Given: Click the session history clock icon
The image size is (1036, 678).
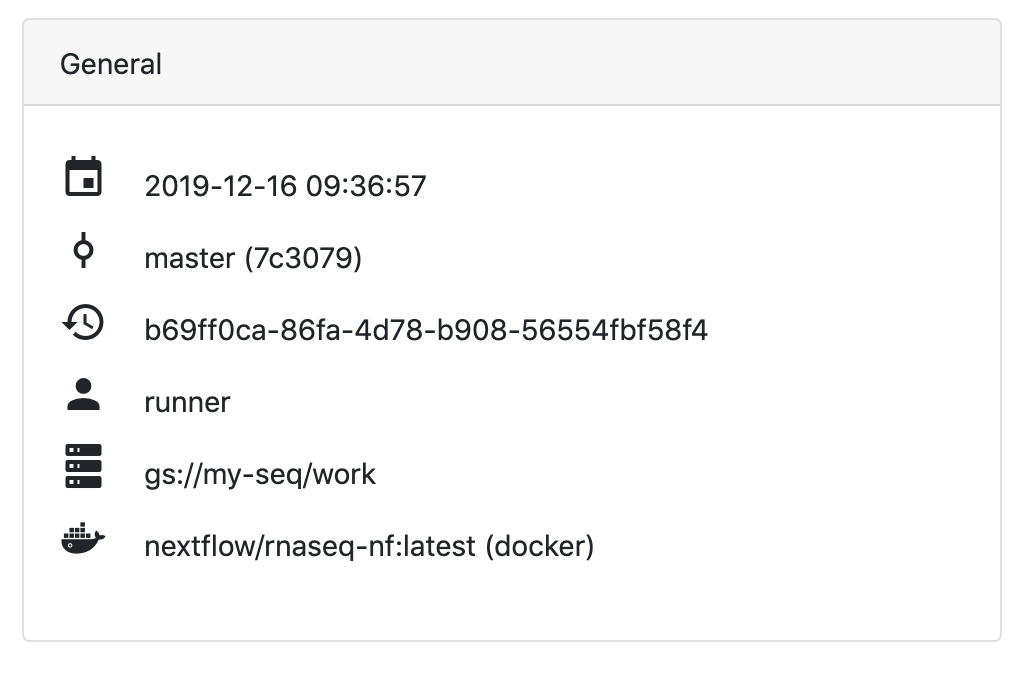Looking at the screenshot, I should pyautogui.click(x=85, y=324).
